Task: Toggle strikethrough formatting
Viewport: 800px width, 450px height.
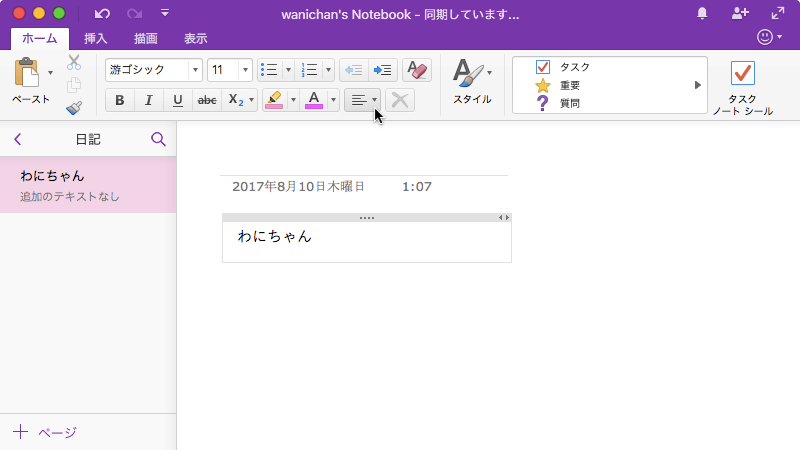Action: coord(207,100)
